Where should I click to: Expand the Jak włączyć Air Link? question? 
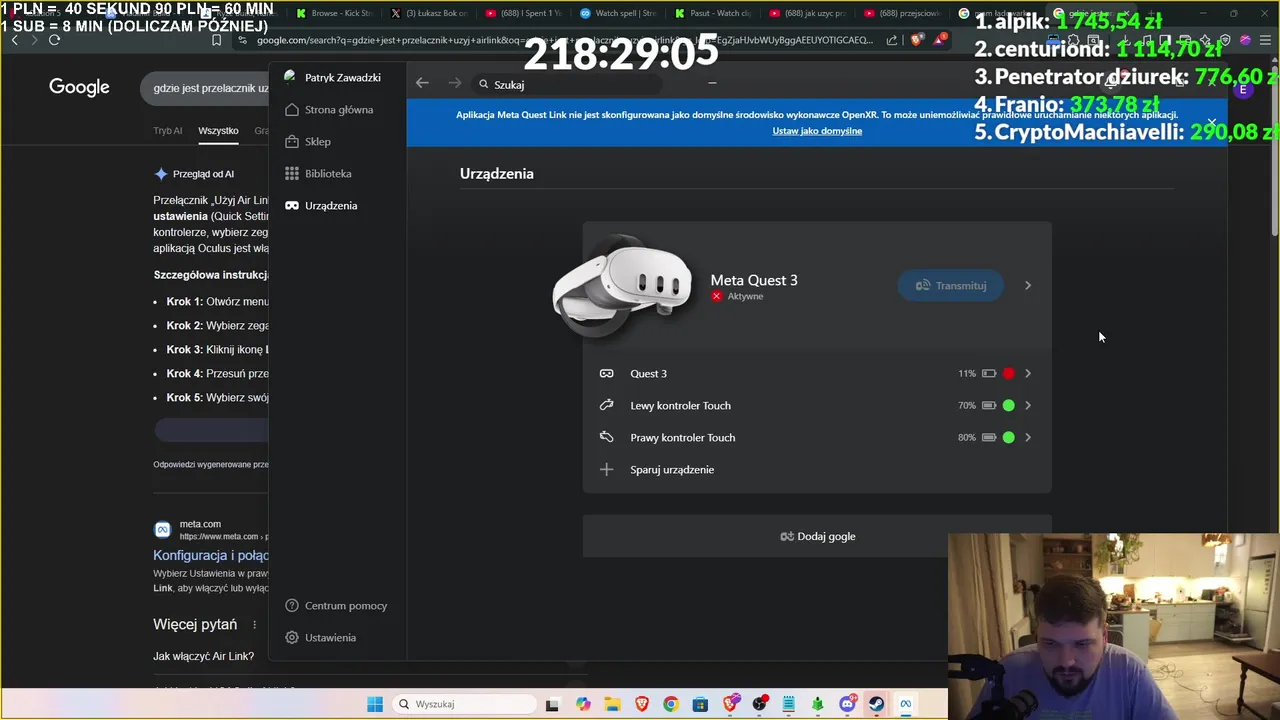(x=204, y=657)
